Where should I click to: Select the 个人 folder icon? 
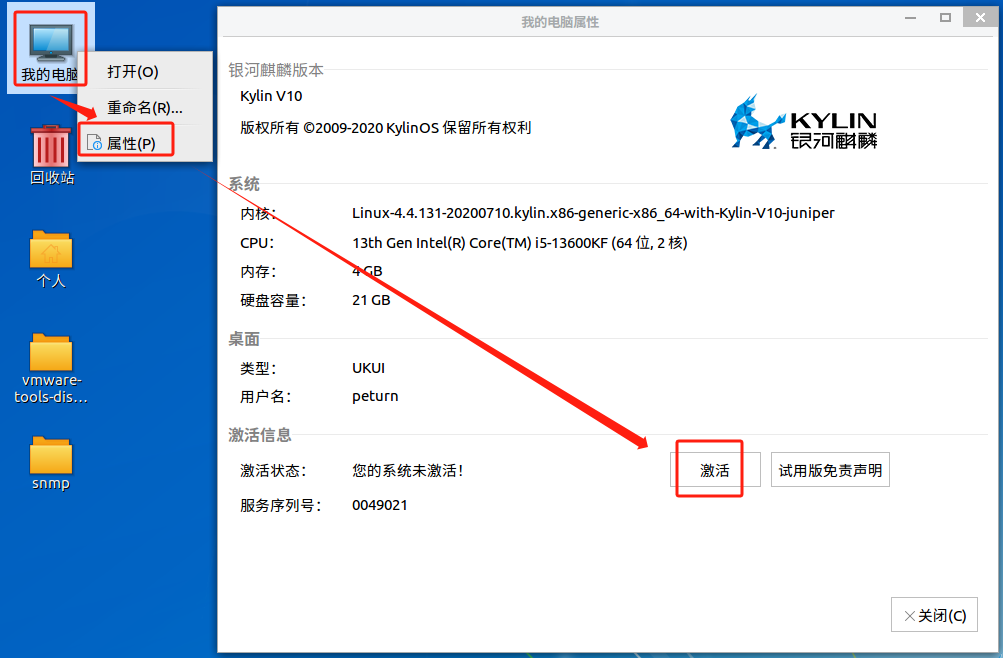(x=51, y=250)
